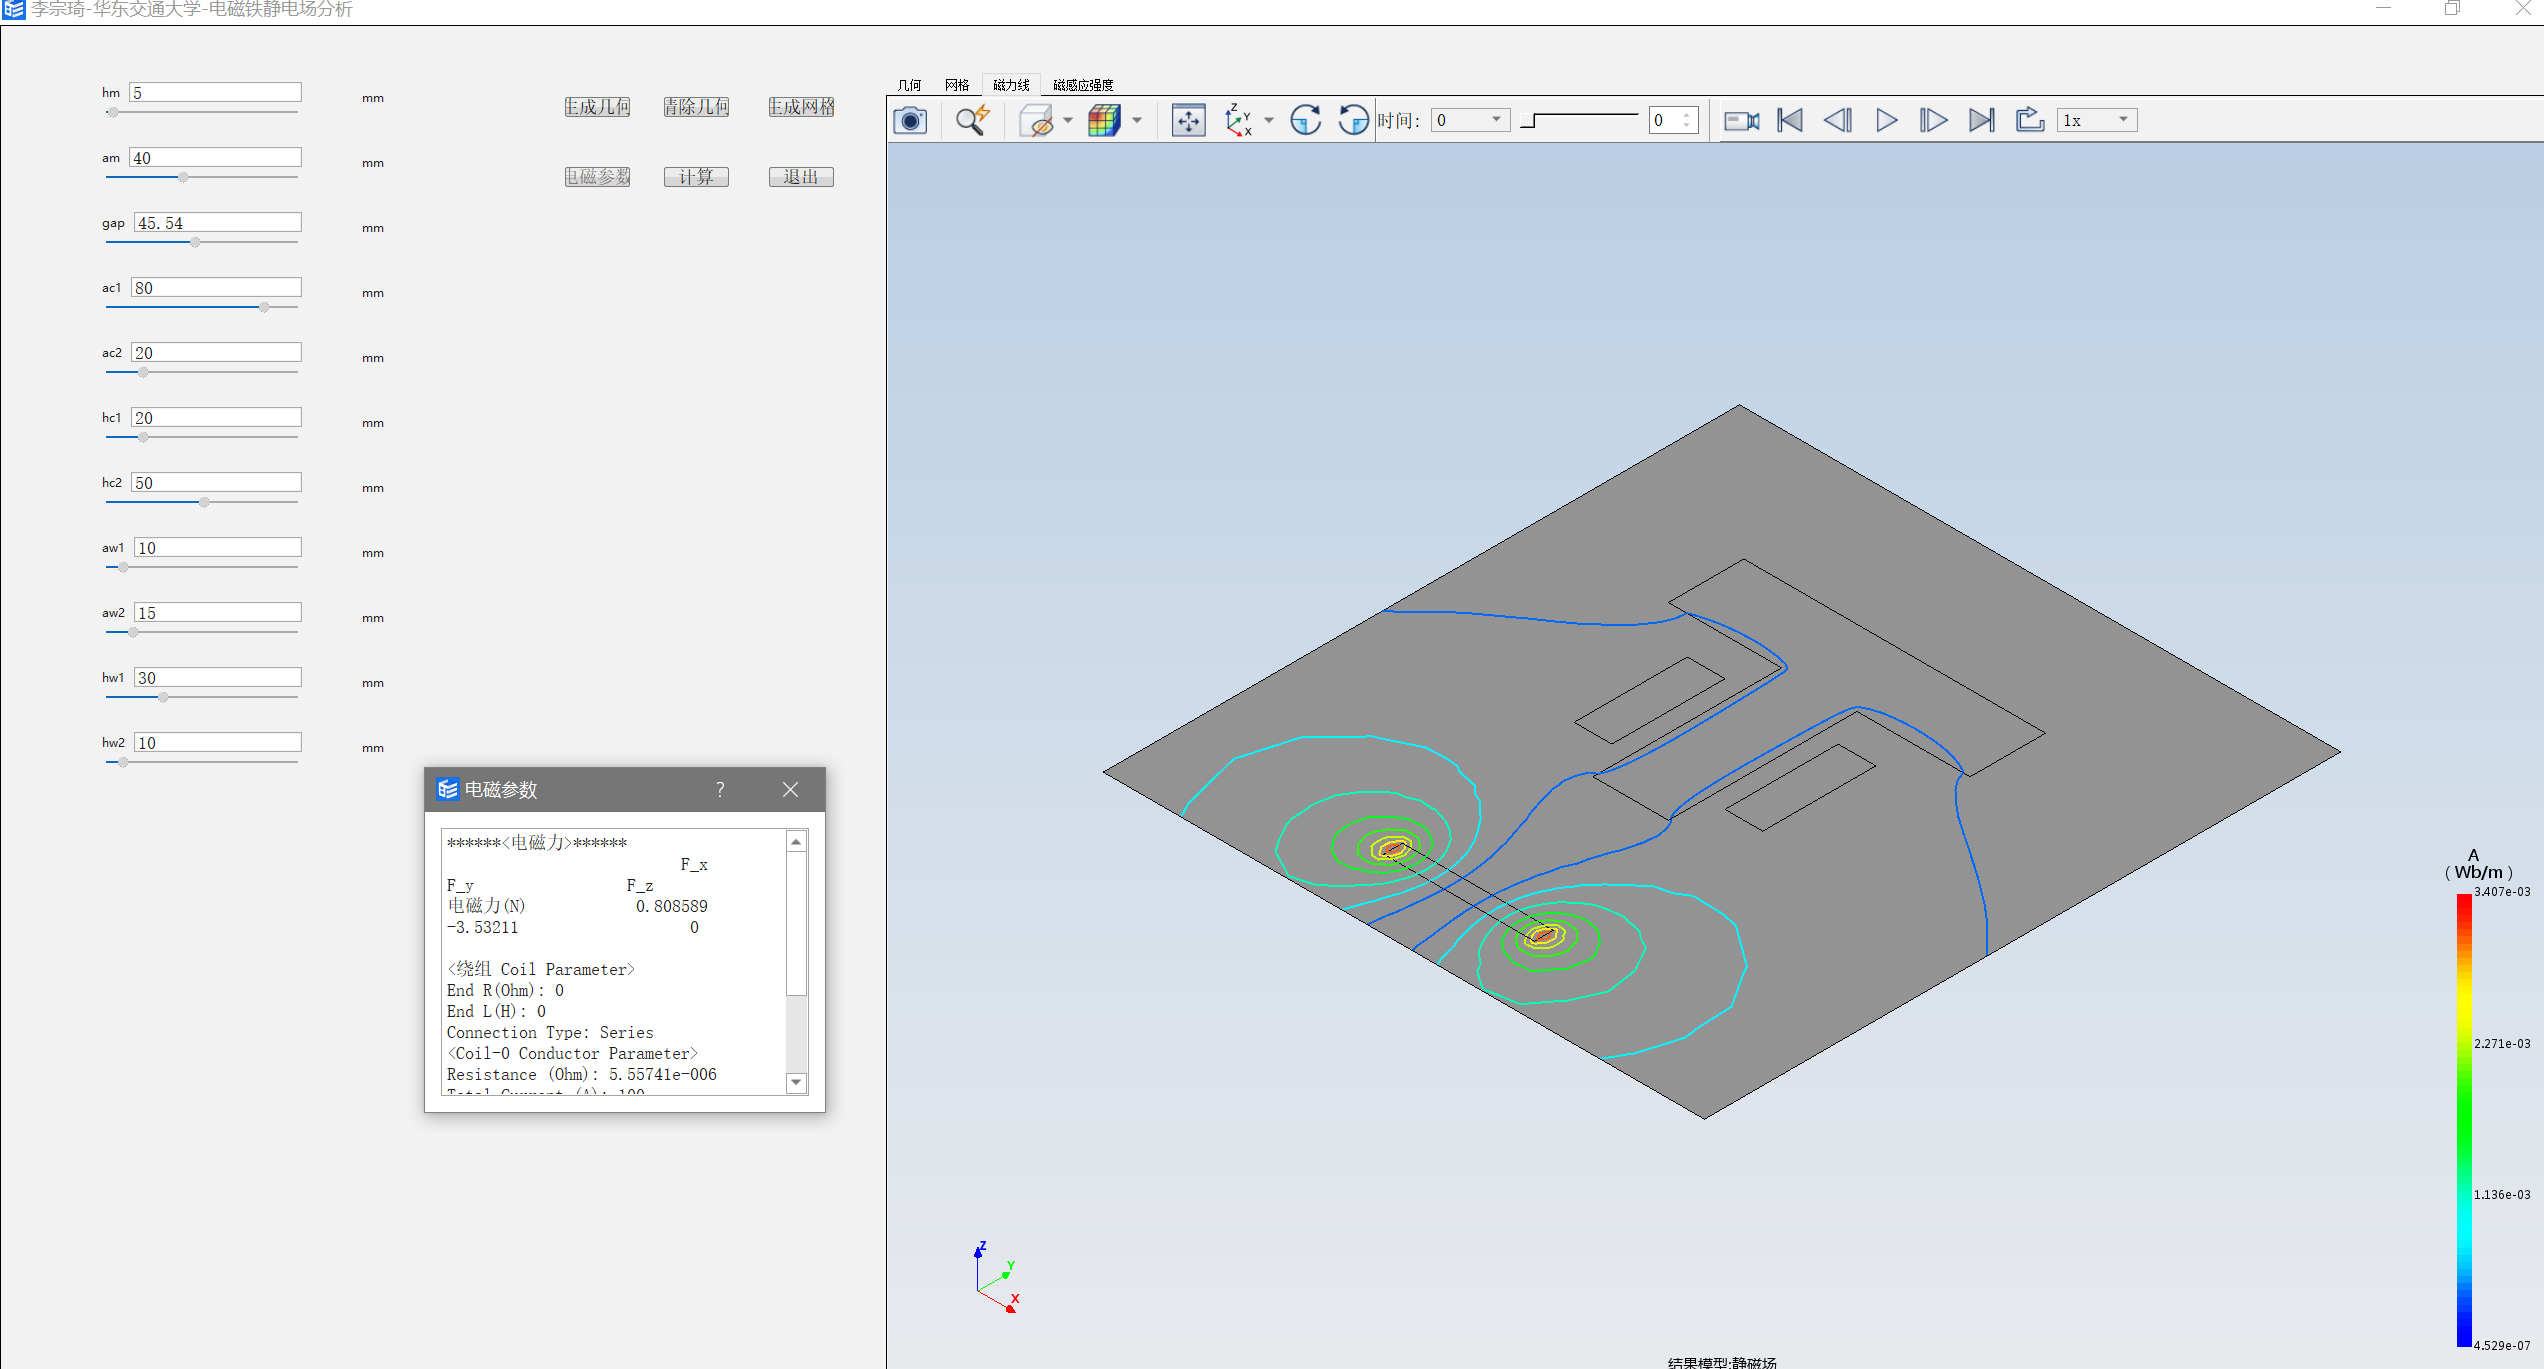Open the 时间 time combo box

(x=1470, y=120)
